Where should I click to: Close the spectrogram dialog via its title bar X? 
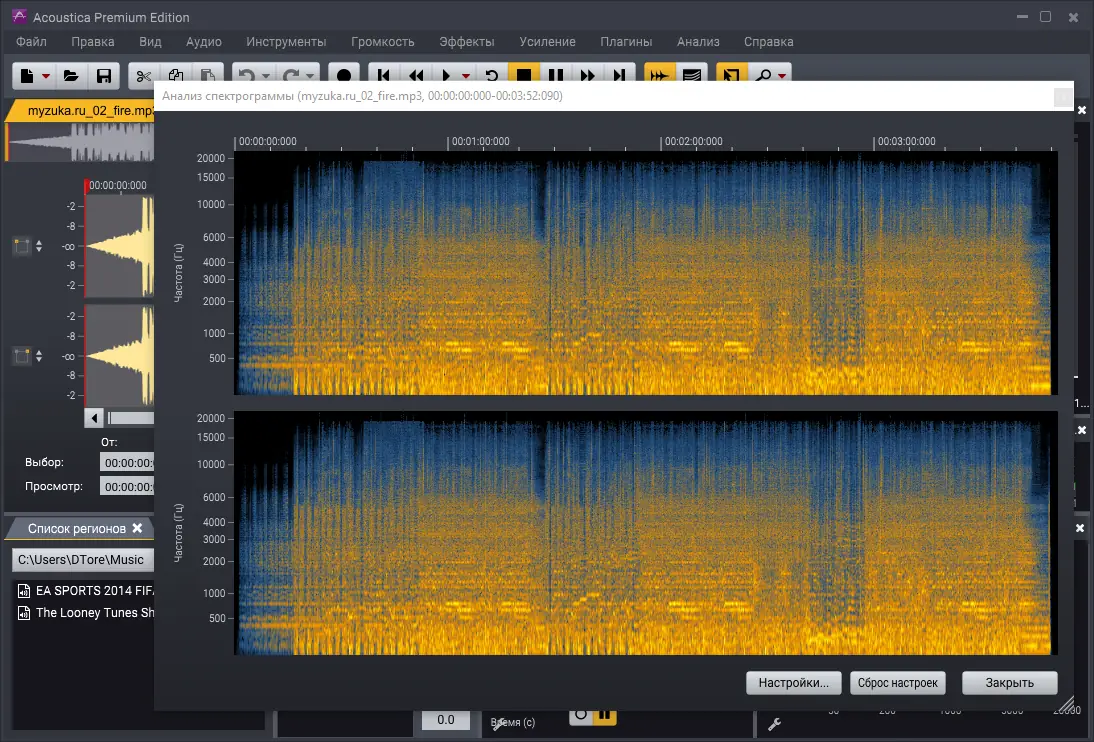(x=1063, y=97)
